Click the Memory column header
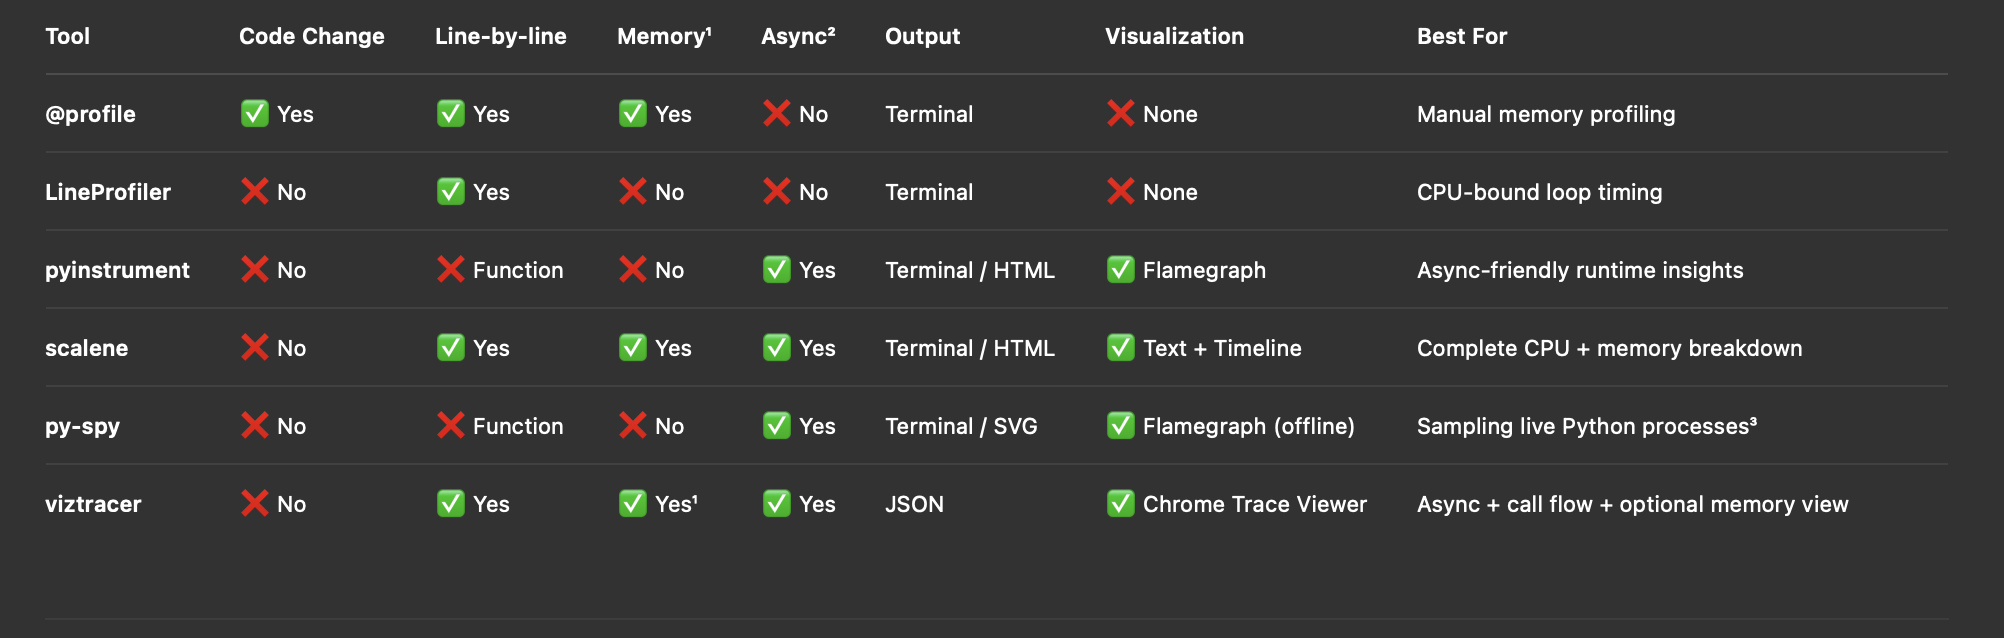This screenshot has height=638, width=2004. (x=664, y=36)
